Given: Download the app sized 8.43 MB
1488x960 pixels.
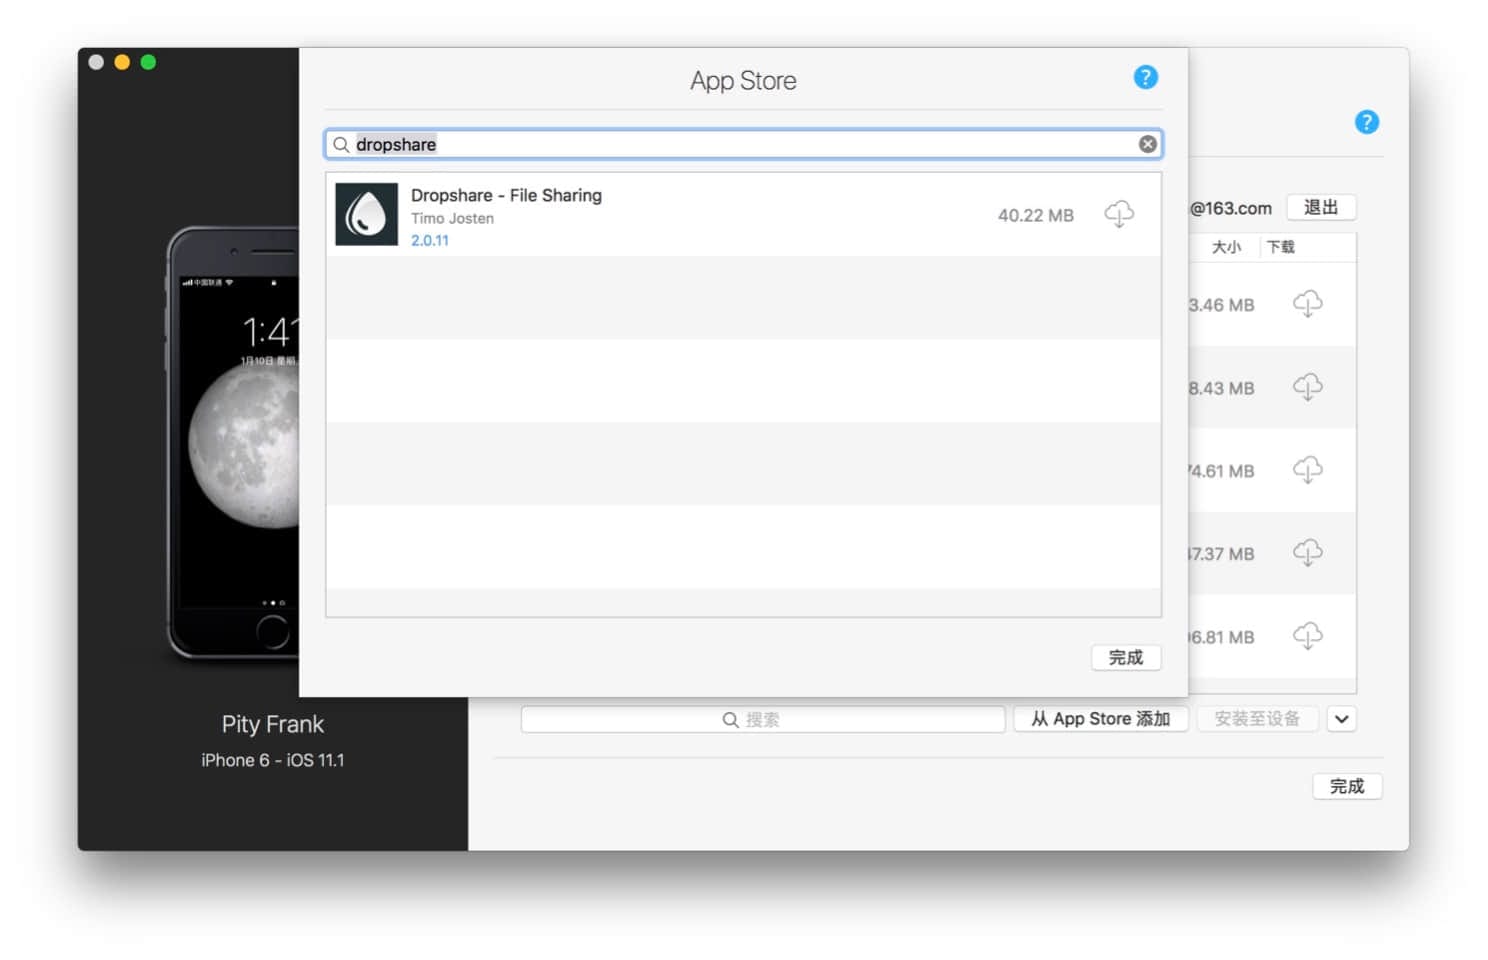Looking at the screenshot, I should tap(1307, 387).
